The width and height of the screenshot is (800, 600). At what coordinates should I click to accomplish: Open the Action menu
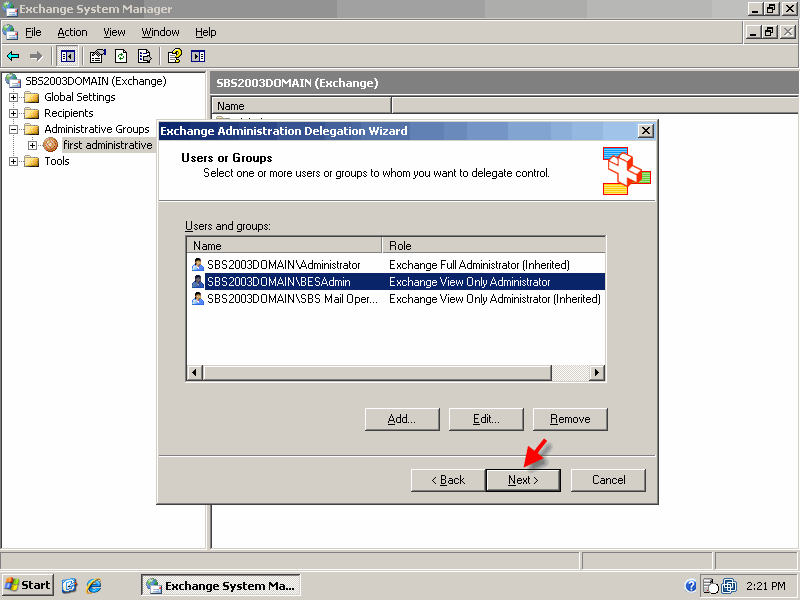point(72,32)
